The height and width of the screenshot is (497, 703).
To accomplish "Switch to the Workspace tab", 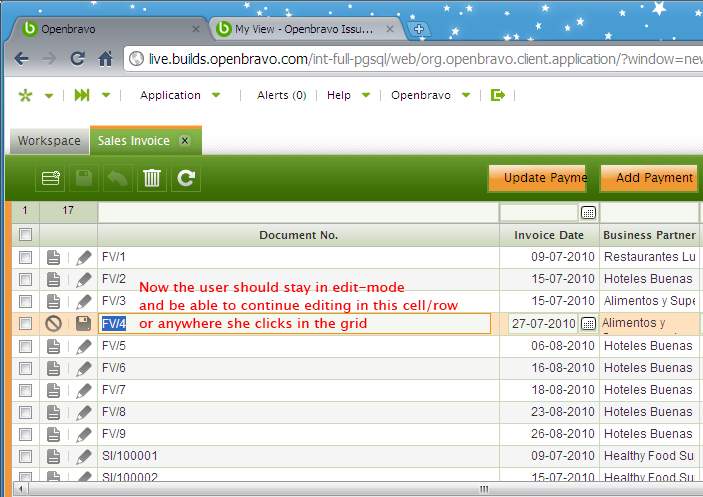I will coord(49,141).
